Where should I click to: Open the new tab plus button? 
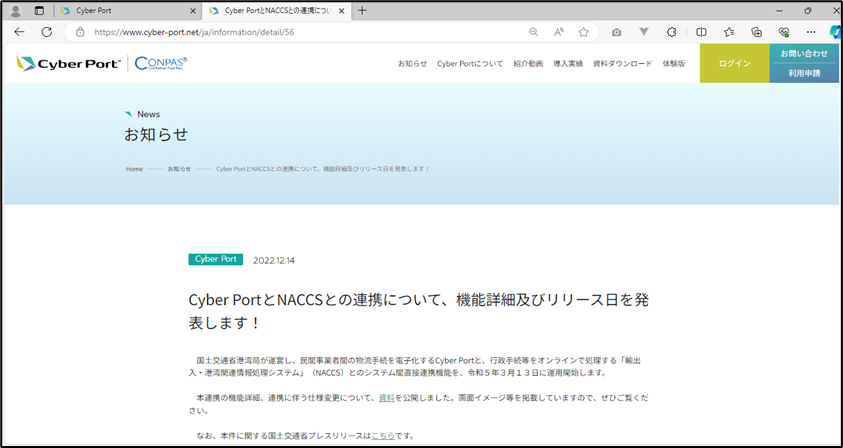tap(362, 10)
